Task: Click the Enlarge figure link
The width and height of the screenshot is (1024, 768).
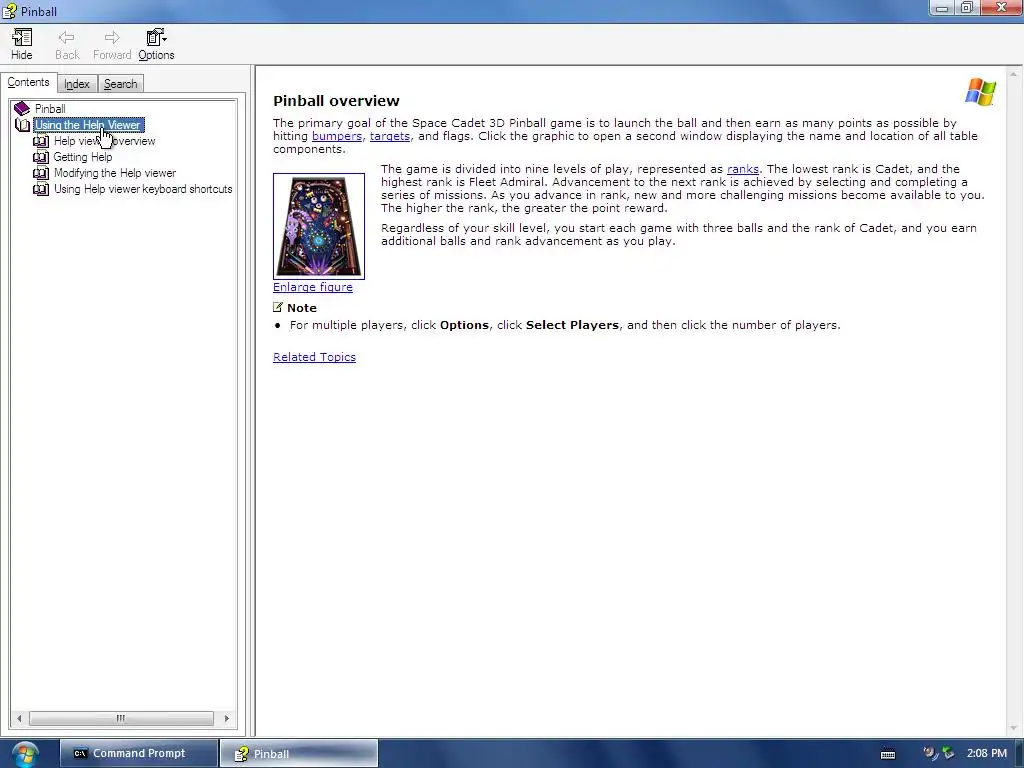Action: click(x=313, y=287)
